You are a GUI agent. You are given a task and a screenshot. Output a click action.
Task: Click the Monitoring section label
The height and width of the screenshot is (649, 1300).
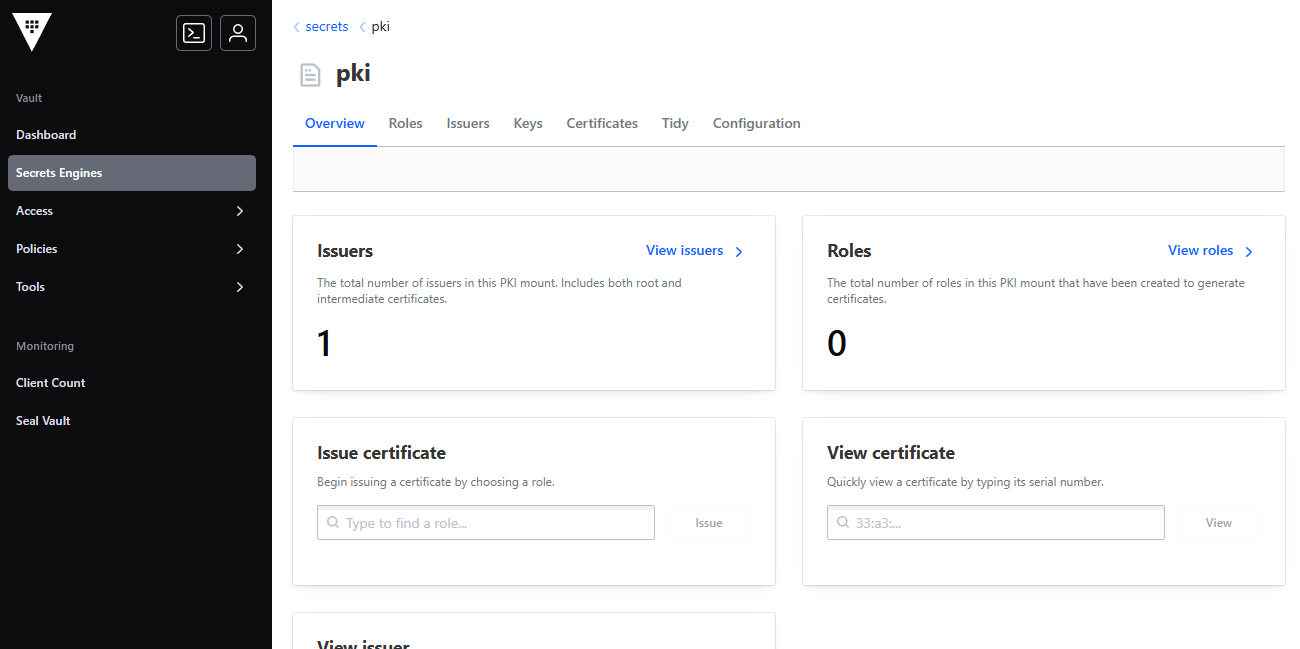pyautogui.click(x=45, y=346)
